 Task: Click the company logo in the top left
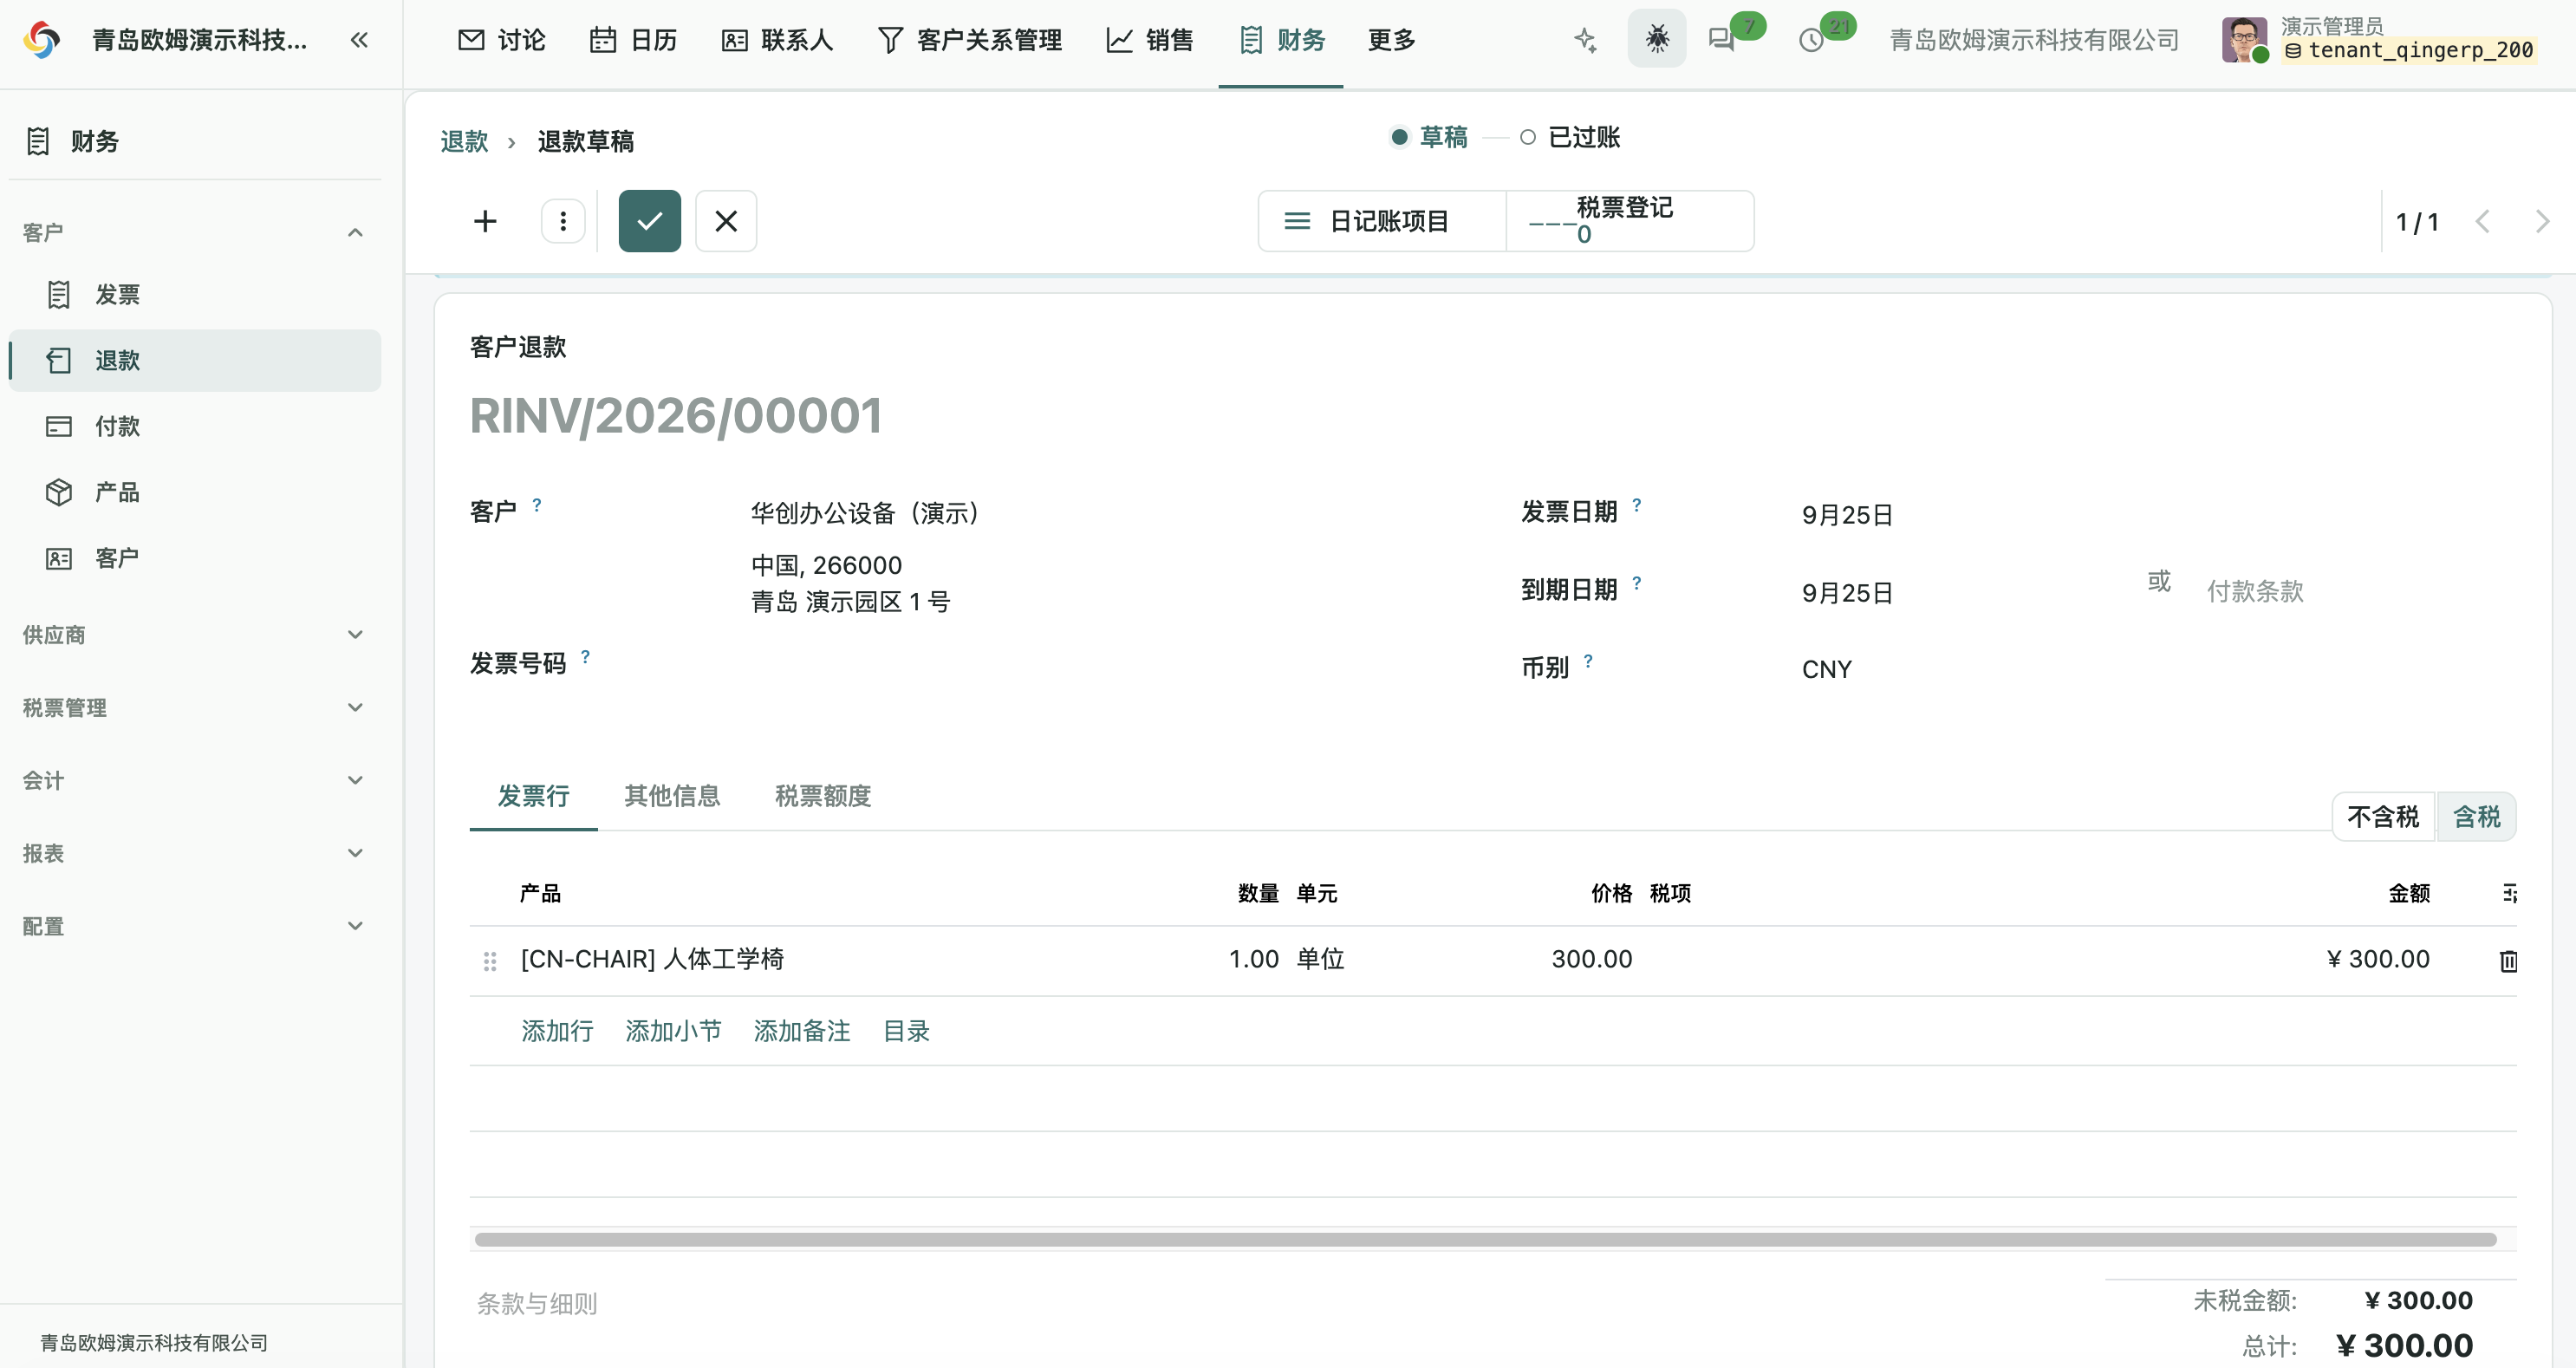[42, 40]
